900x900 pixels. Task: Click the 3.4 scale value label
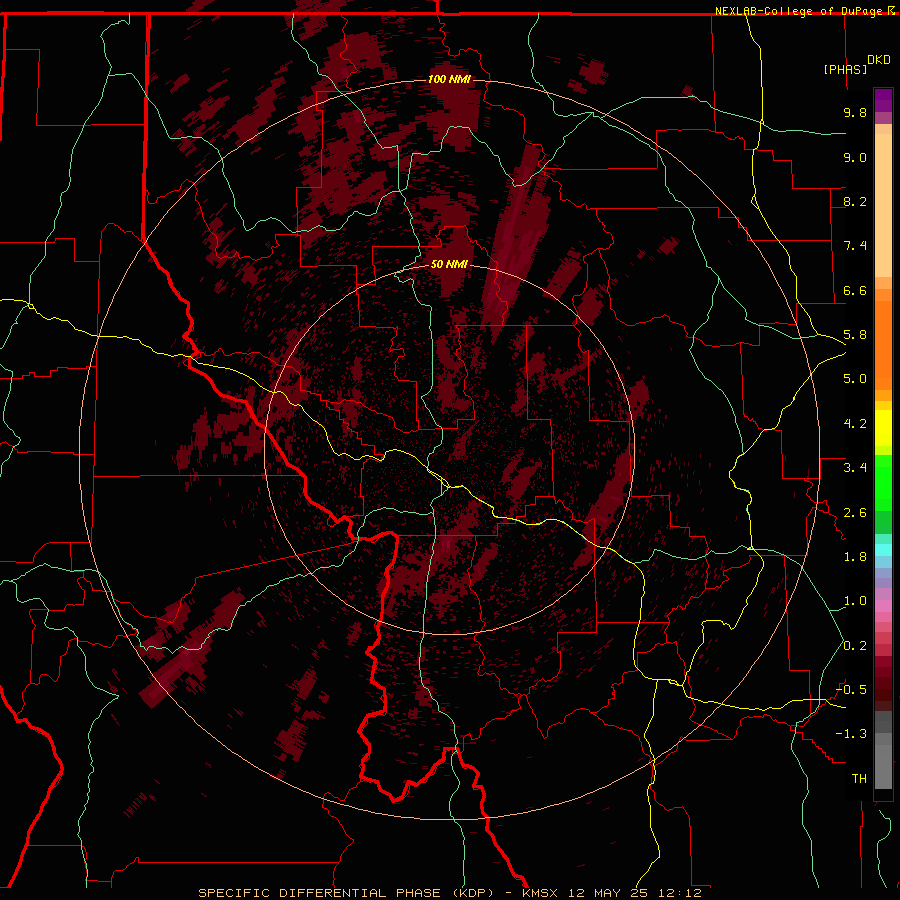[855, 468]
